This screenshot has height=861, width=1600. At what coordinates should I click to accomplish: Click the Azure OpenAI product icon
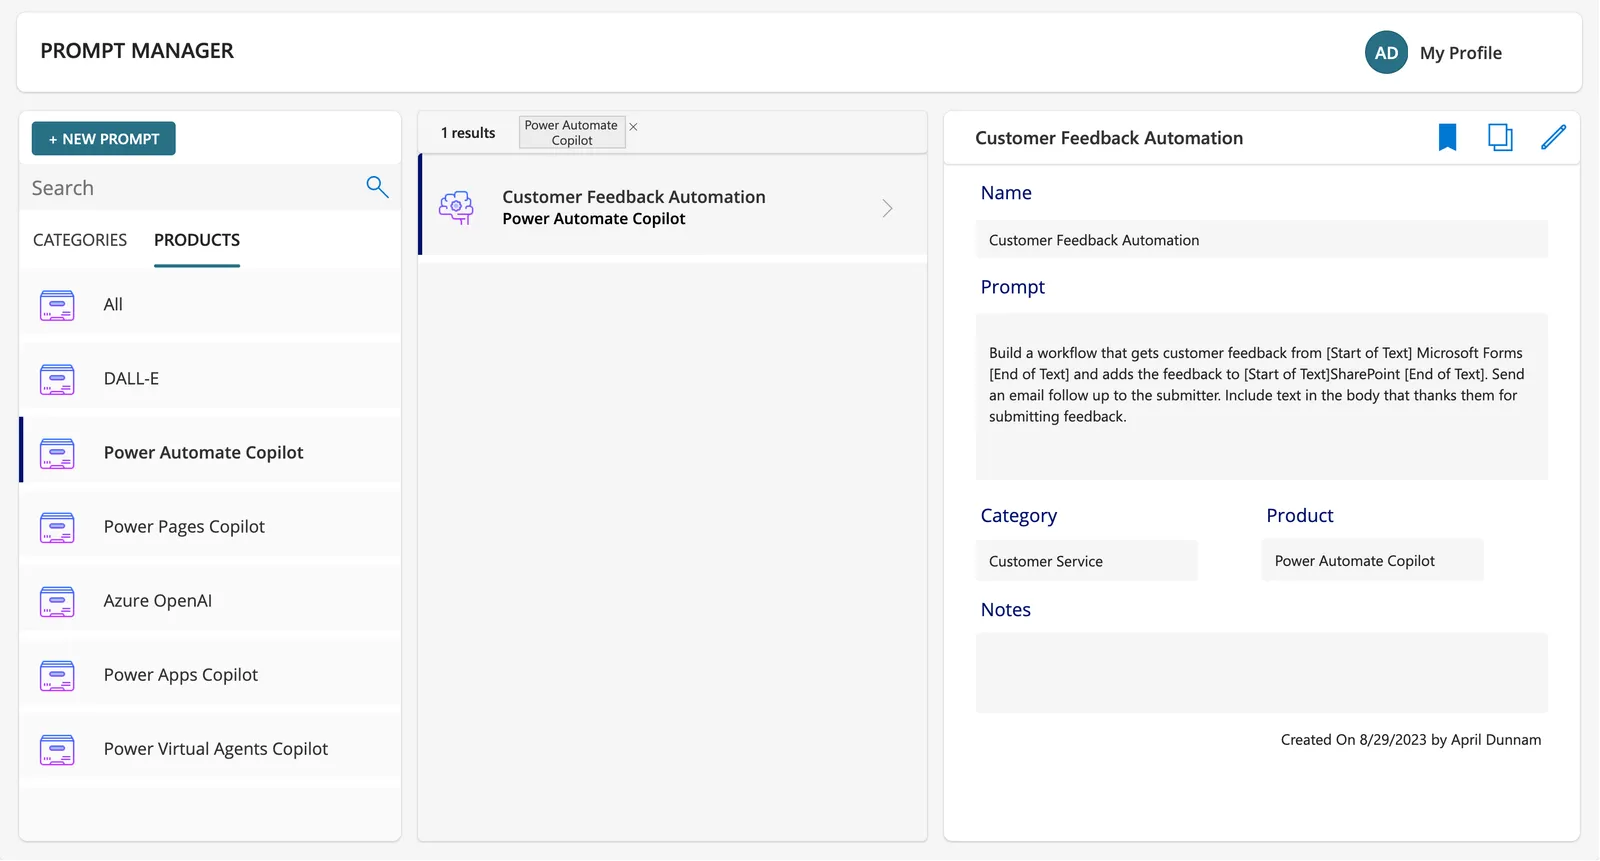coord(57,601)
